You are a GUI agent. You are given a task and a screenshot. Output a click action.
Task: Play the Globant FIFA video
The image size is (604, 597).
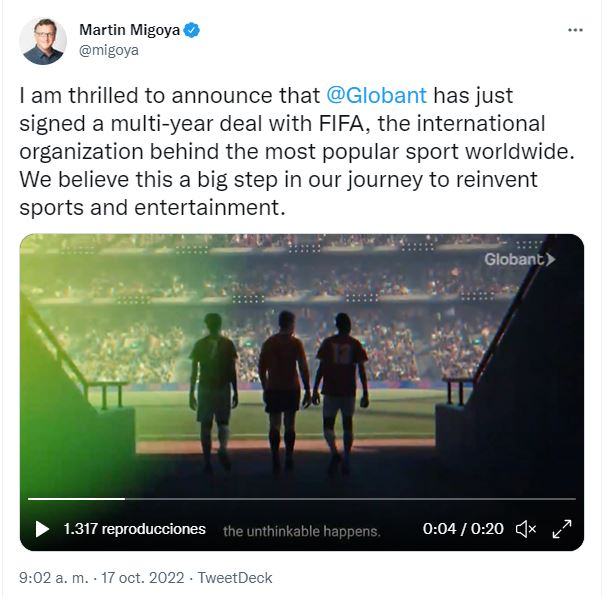pyautogui.click(x=42, y=529)
